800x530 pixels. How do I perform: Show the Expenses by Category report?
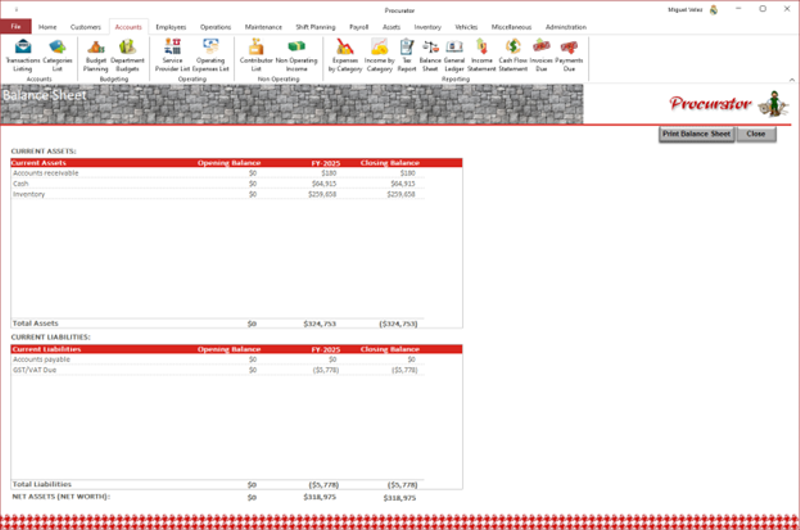point(345,53)
